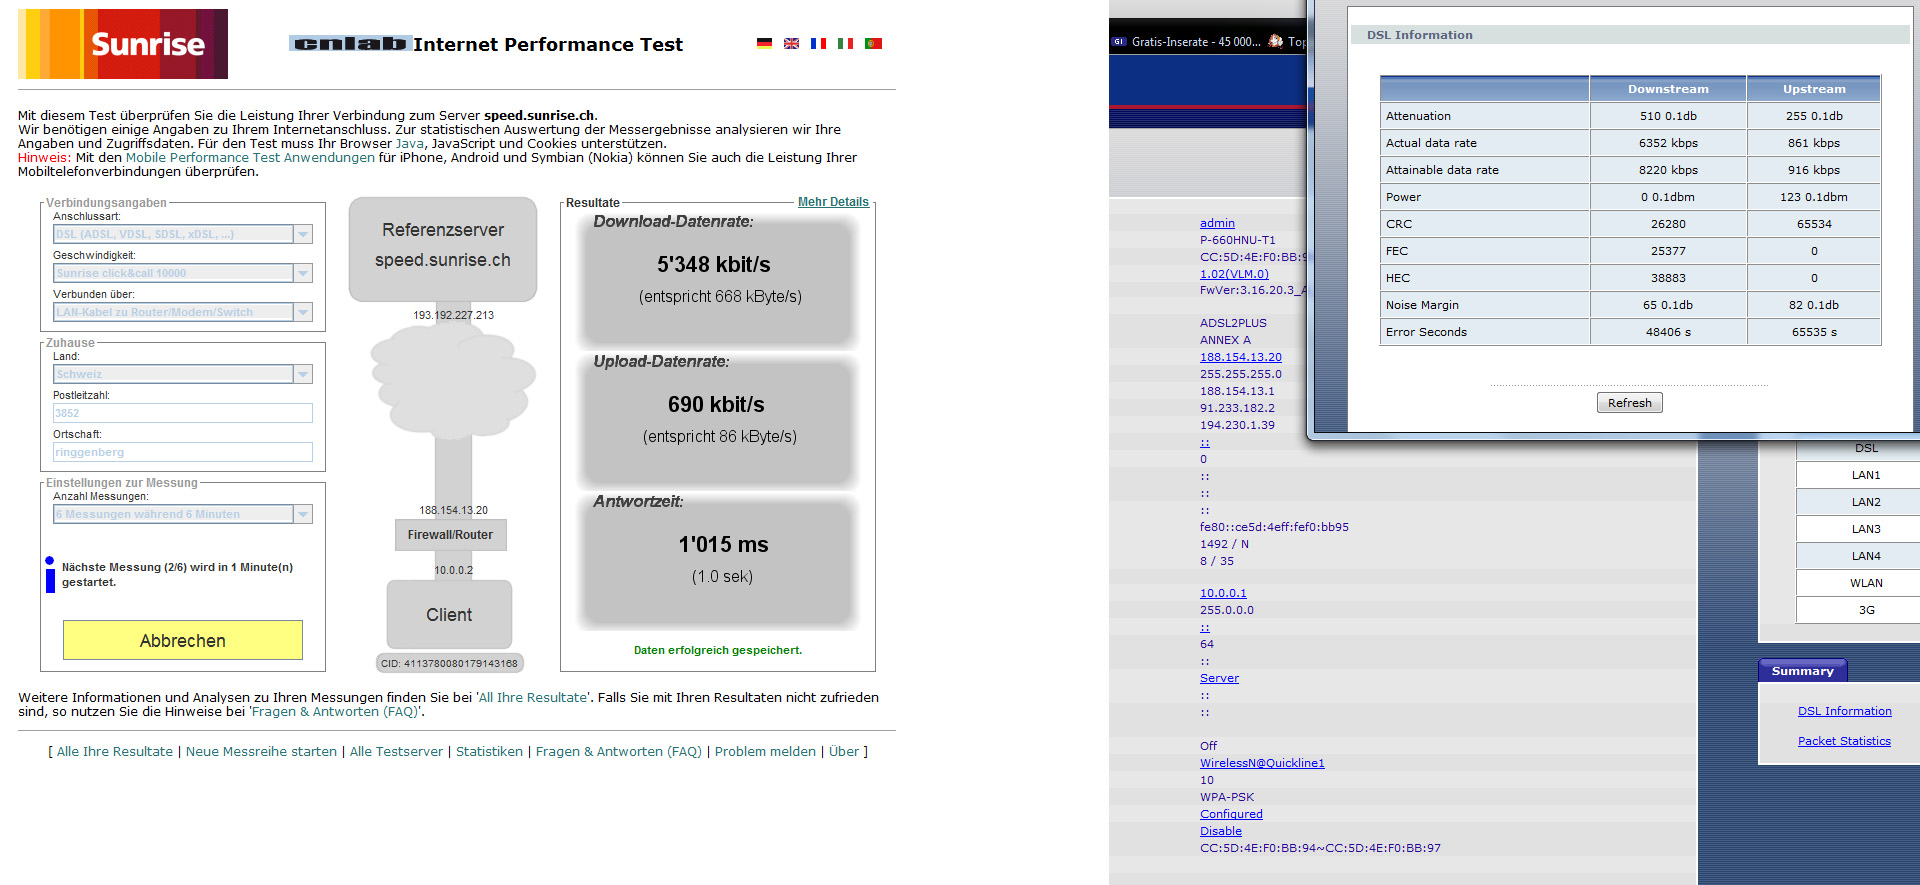The image size is (1920, 885).
Task: Expand the Verbunden über dropdown
Action: tap(183, 312)
